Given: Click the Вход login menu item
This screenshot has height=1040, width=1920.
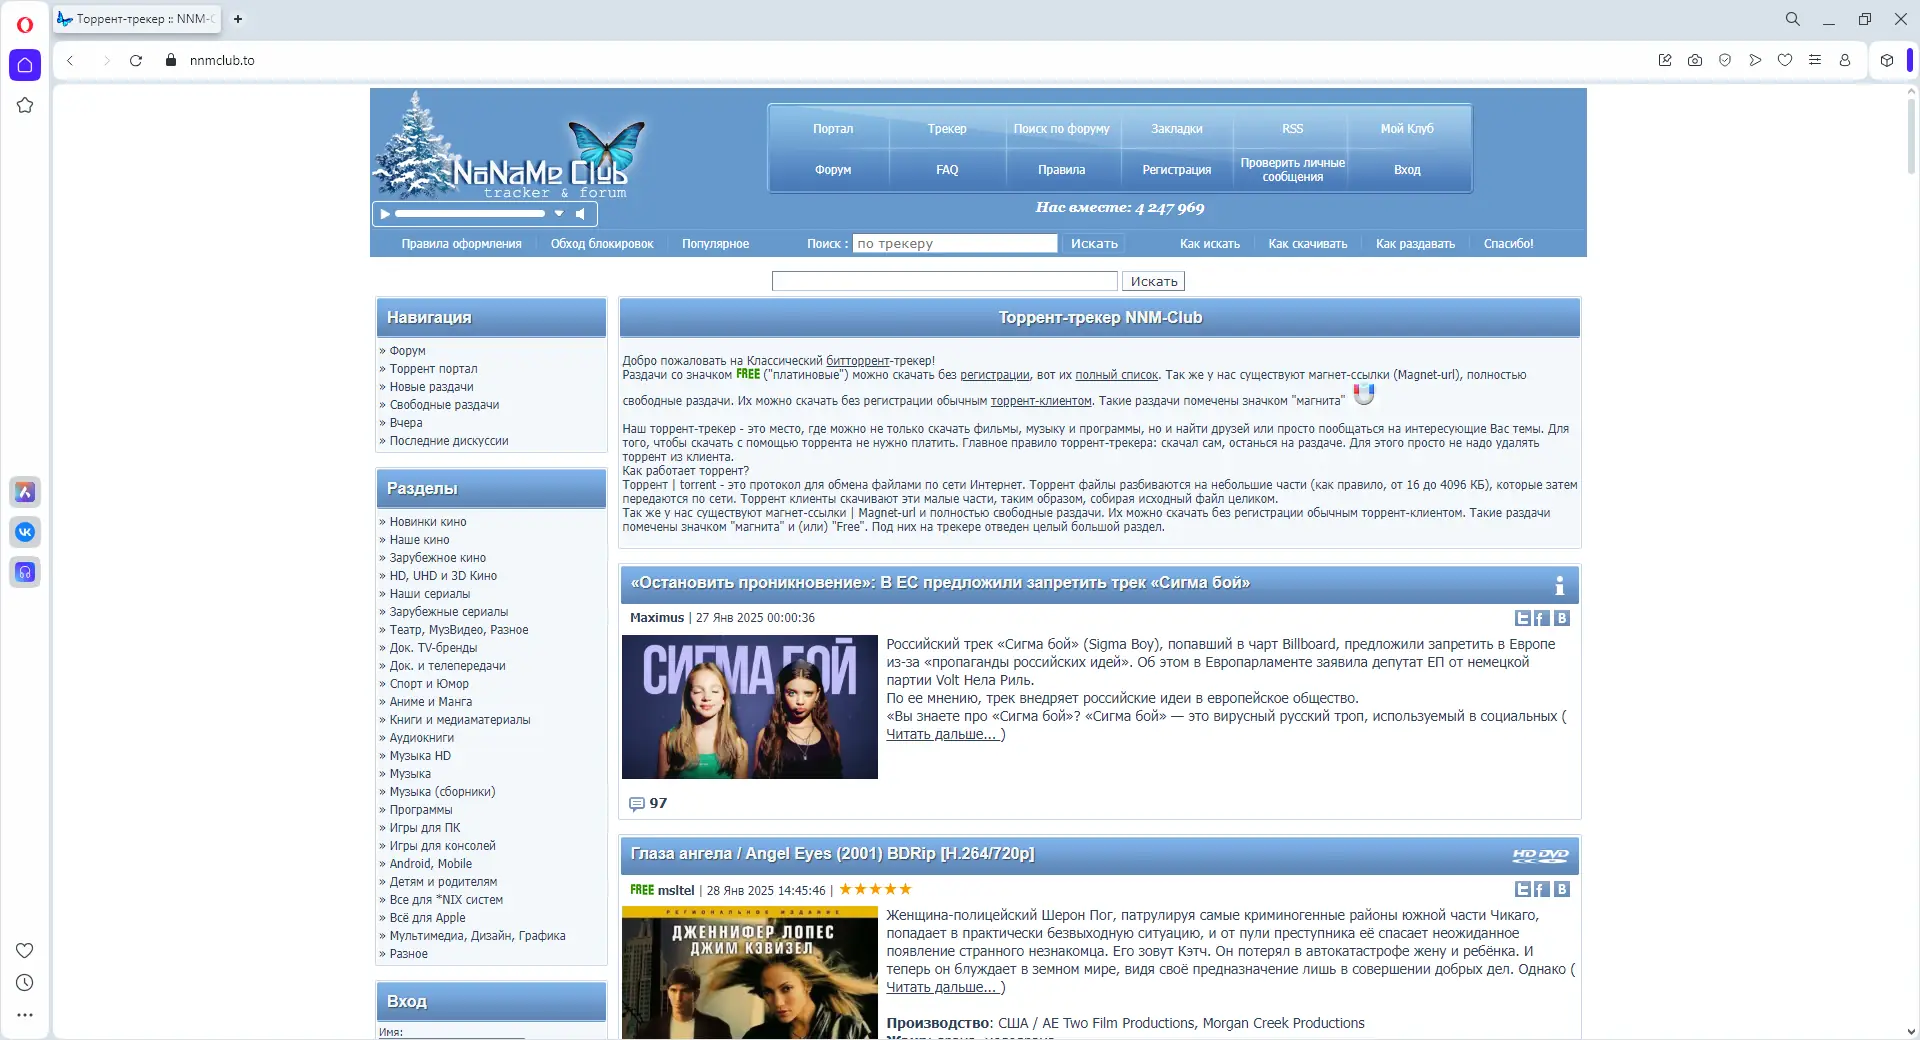Looking at the screenshot, I should tap(1407, 170).
